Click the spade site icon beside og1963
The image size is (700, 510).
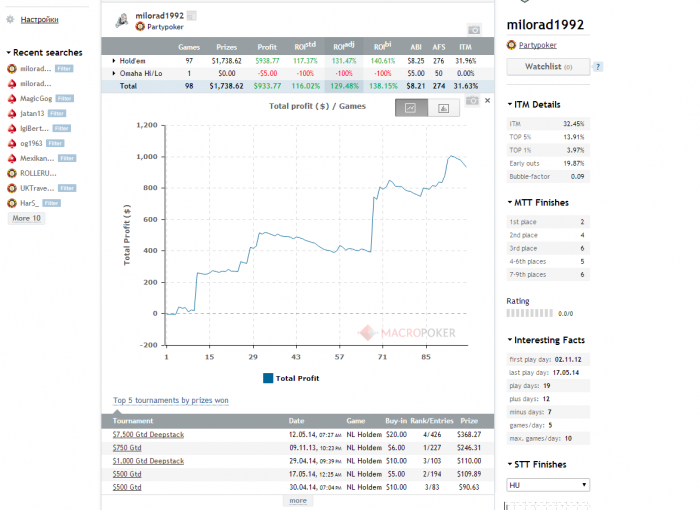(12, 143)
